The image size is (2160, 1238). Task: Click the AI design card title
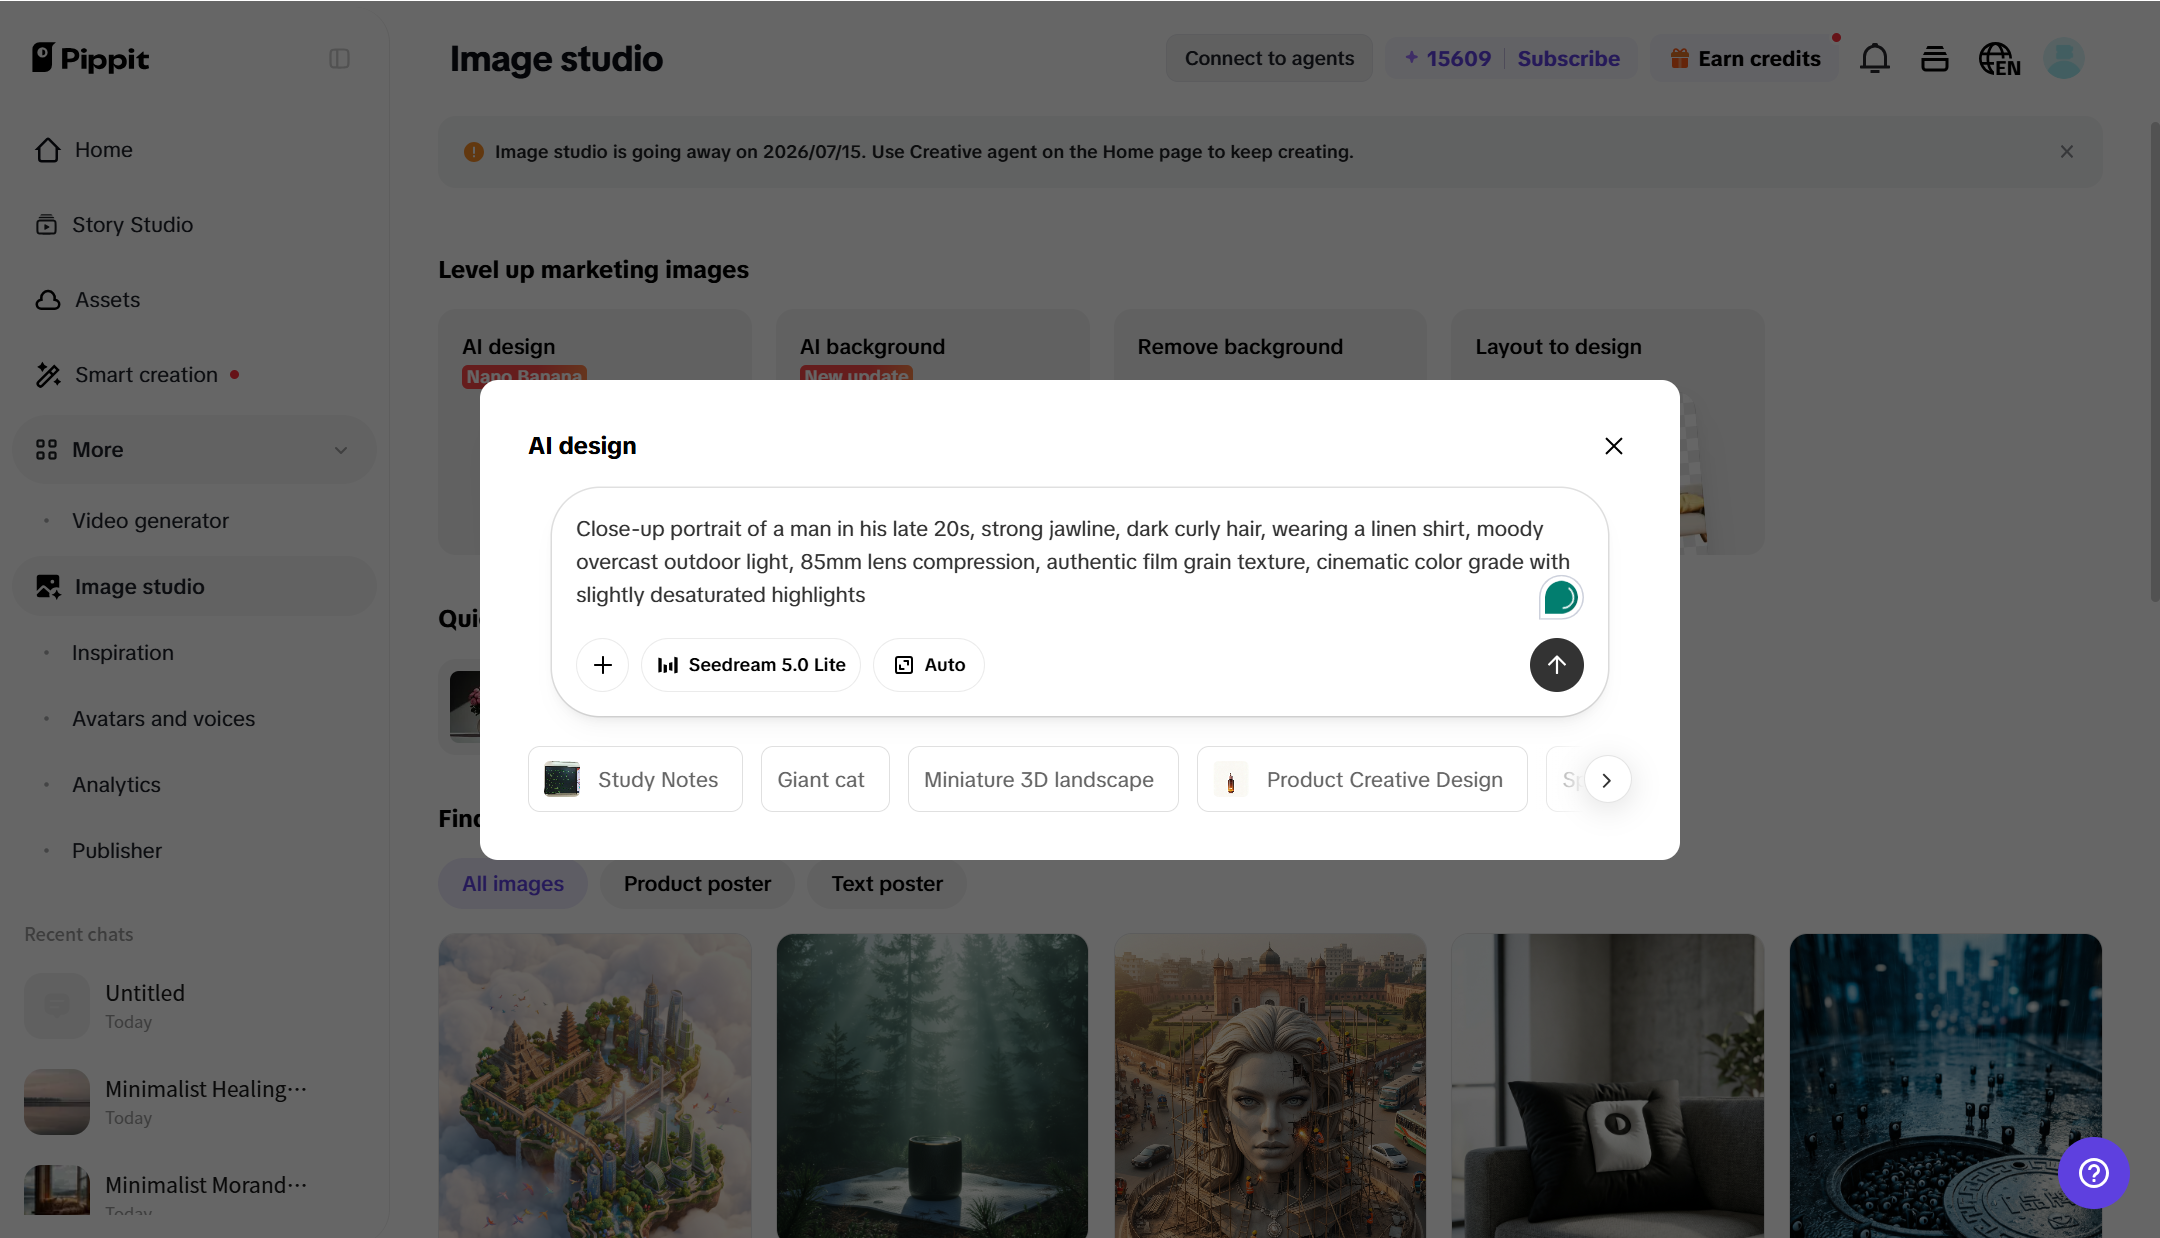coord(509,347)
